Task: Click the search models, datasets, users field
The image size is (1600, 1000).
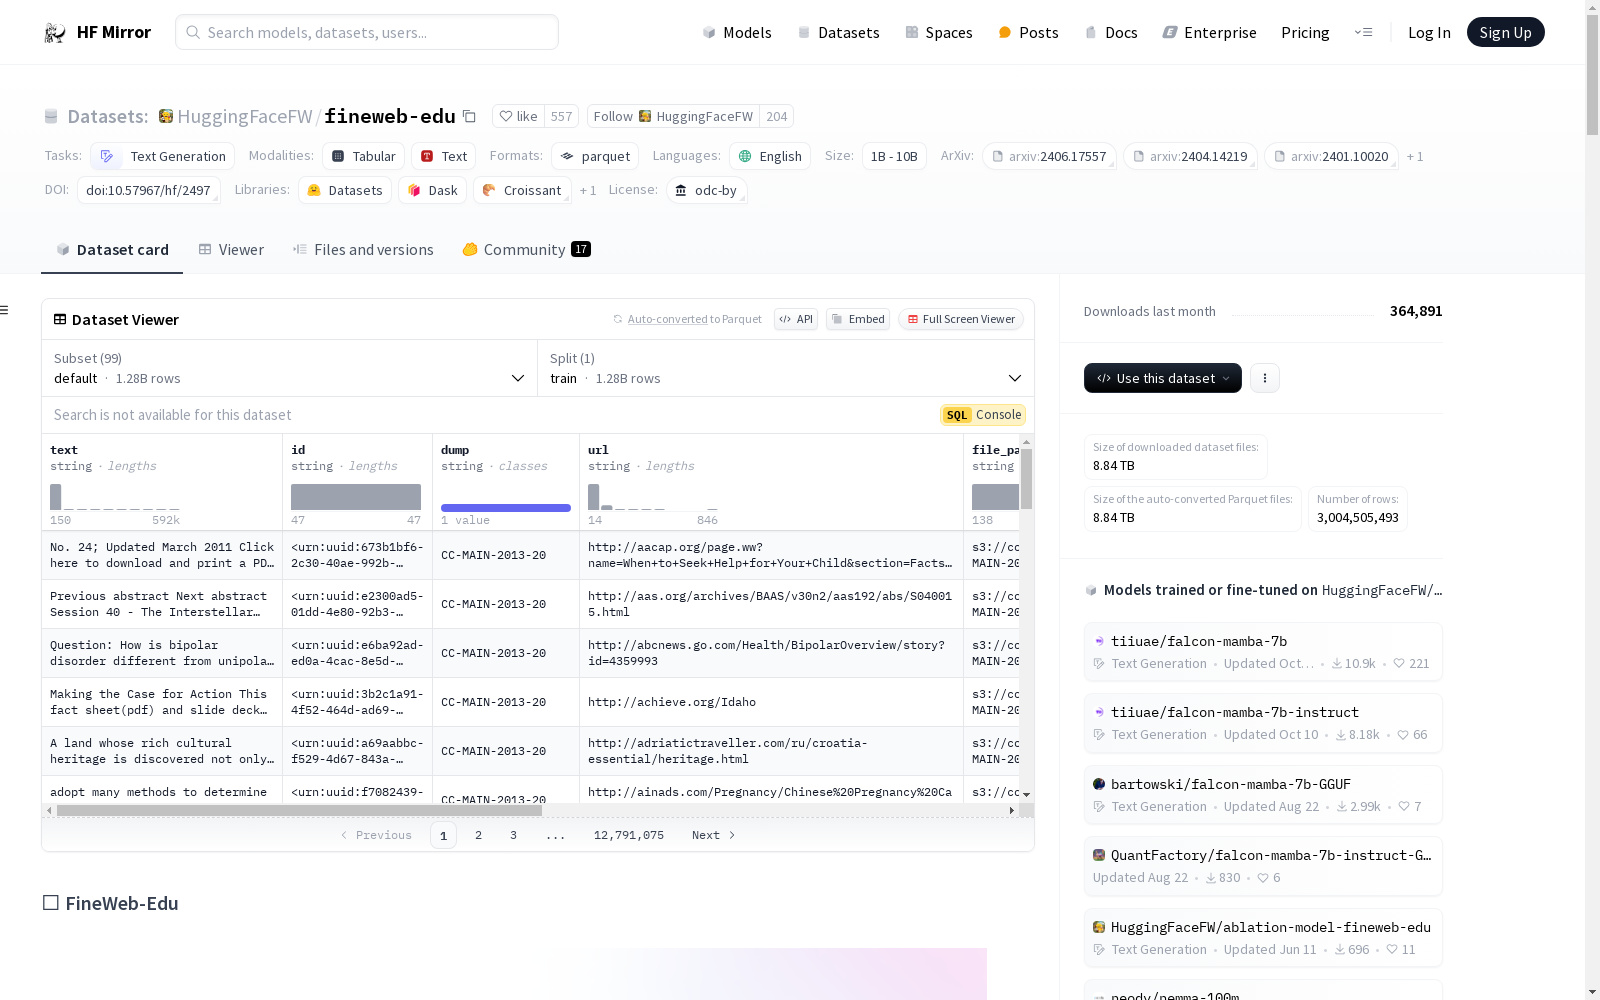Action: [x=366, y=32]
